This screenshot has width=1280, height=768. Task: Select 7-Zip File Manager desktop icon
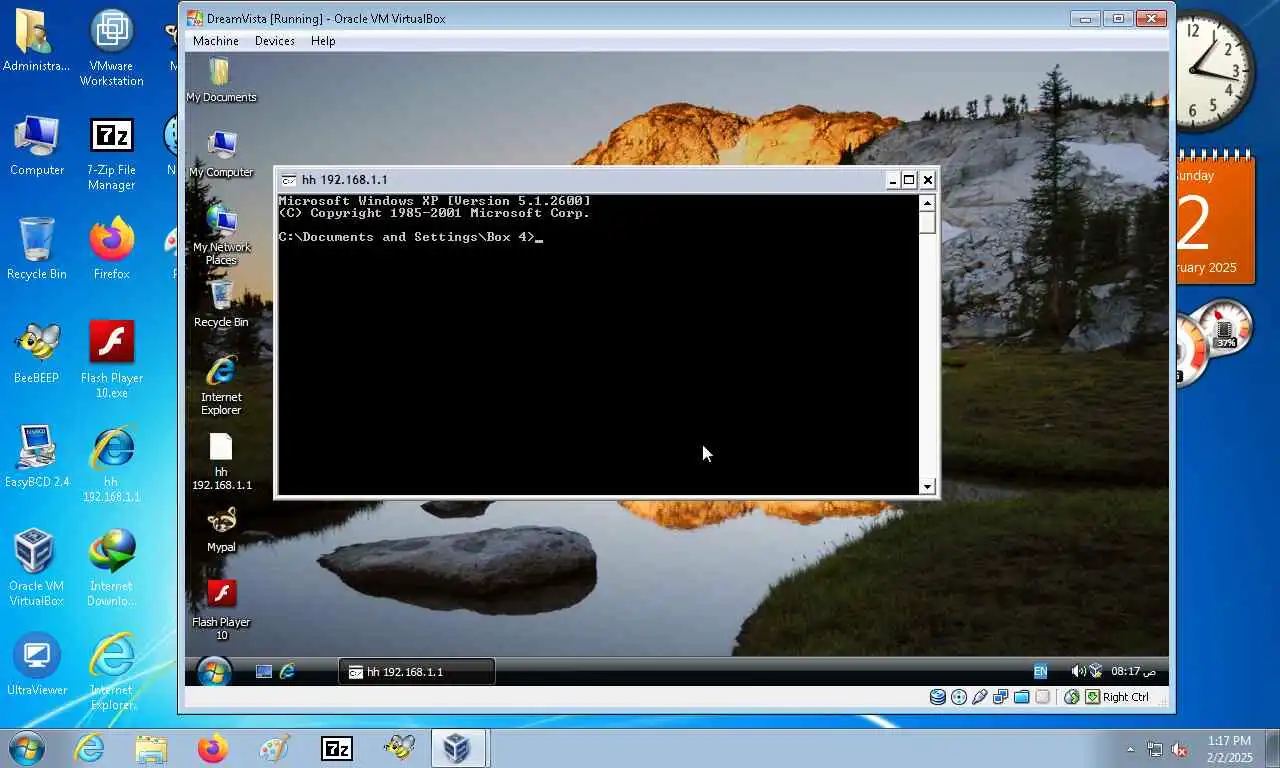click(x=111, y=153)
